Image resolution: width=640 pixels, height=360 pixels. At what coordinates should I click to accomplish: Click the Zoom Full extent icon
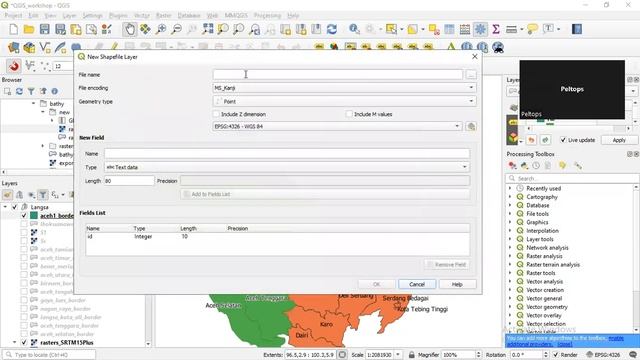point(208,29)
